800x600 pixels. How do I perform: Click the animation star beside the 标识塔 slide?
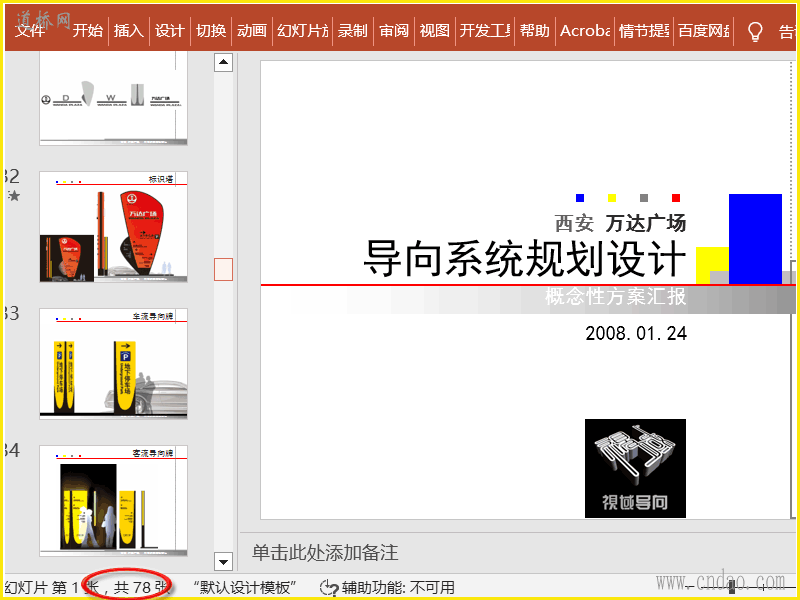(x=14, y=195)
